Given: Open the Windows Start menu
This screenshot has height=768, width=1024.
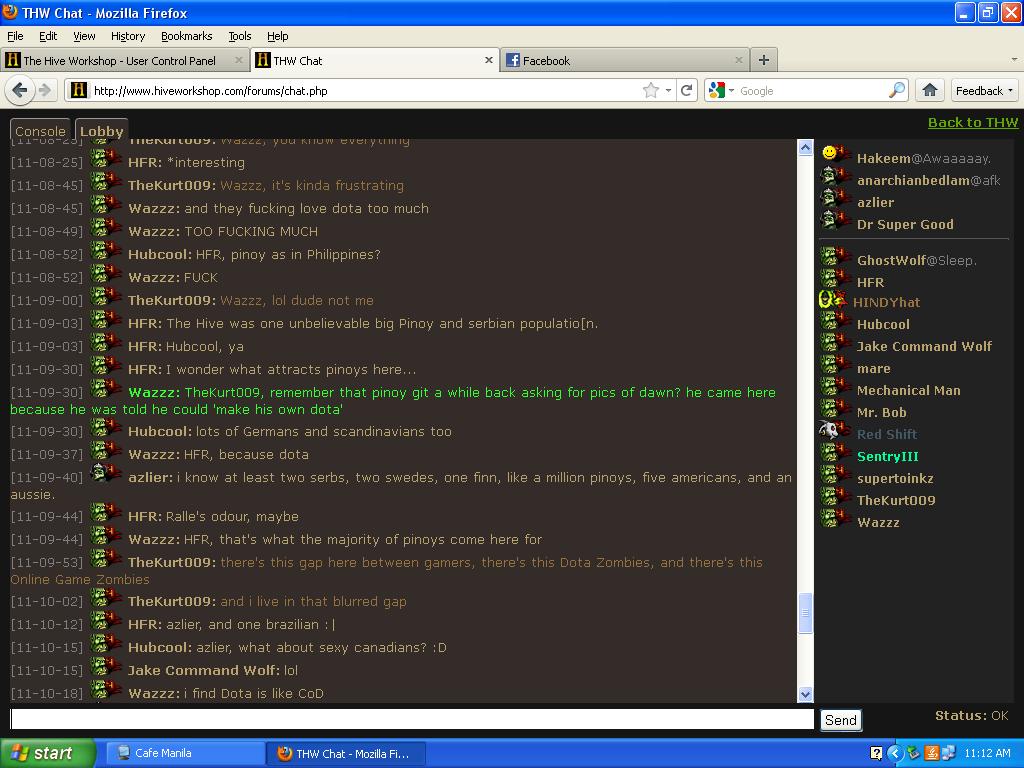Looking at the screenshot, I should pos(47,753).
